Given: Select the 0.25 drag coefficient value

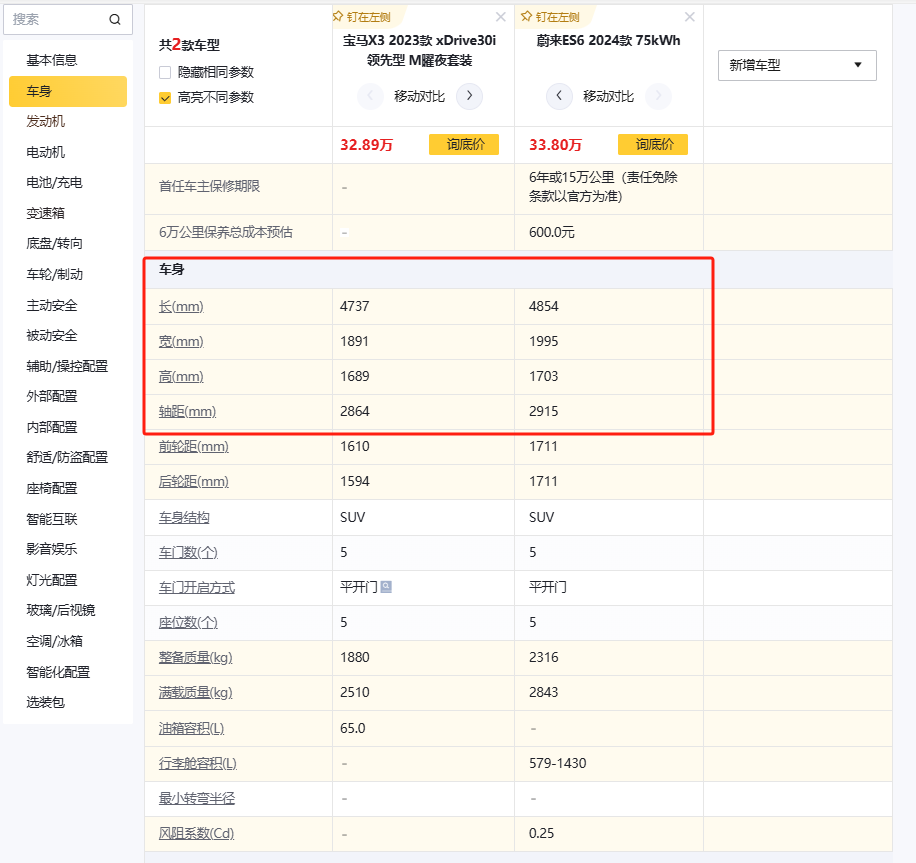Looking at the screenshot, I should pos(542,833).
